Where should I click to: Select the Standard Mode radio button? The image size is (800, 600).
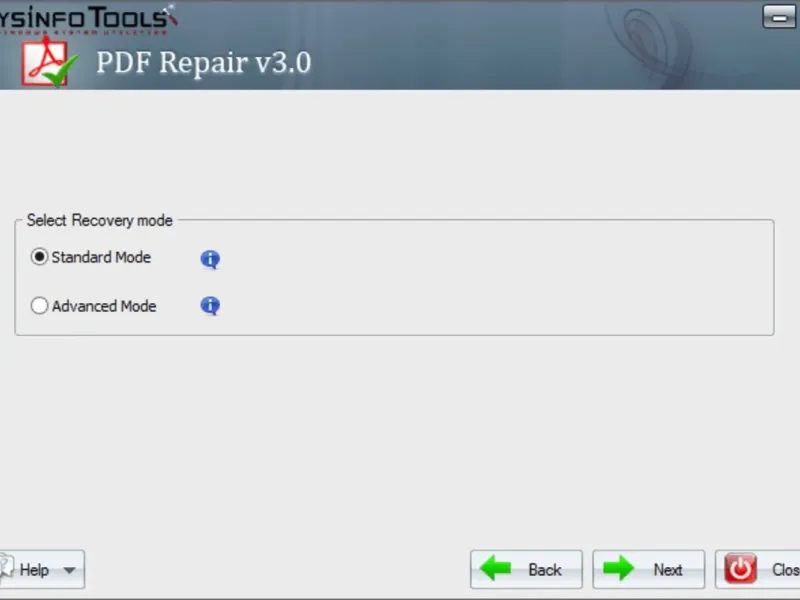coord(39,257)
